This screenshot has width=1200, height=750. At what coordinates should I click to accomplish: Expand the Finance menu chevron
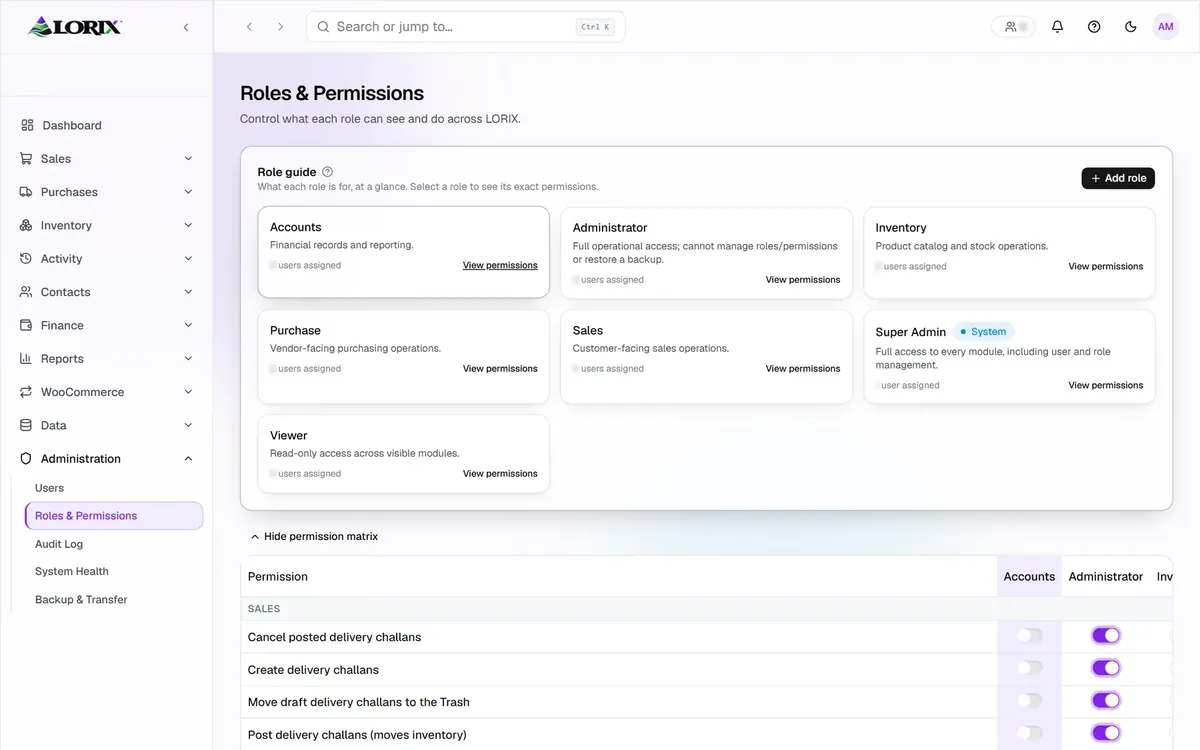tap(188, 325)
